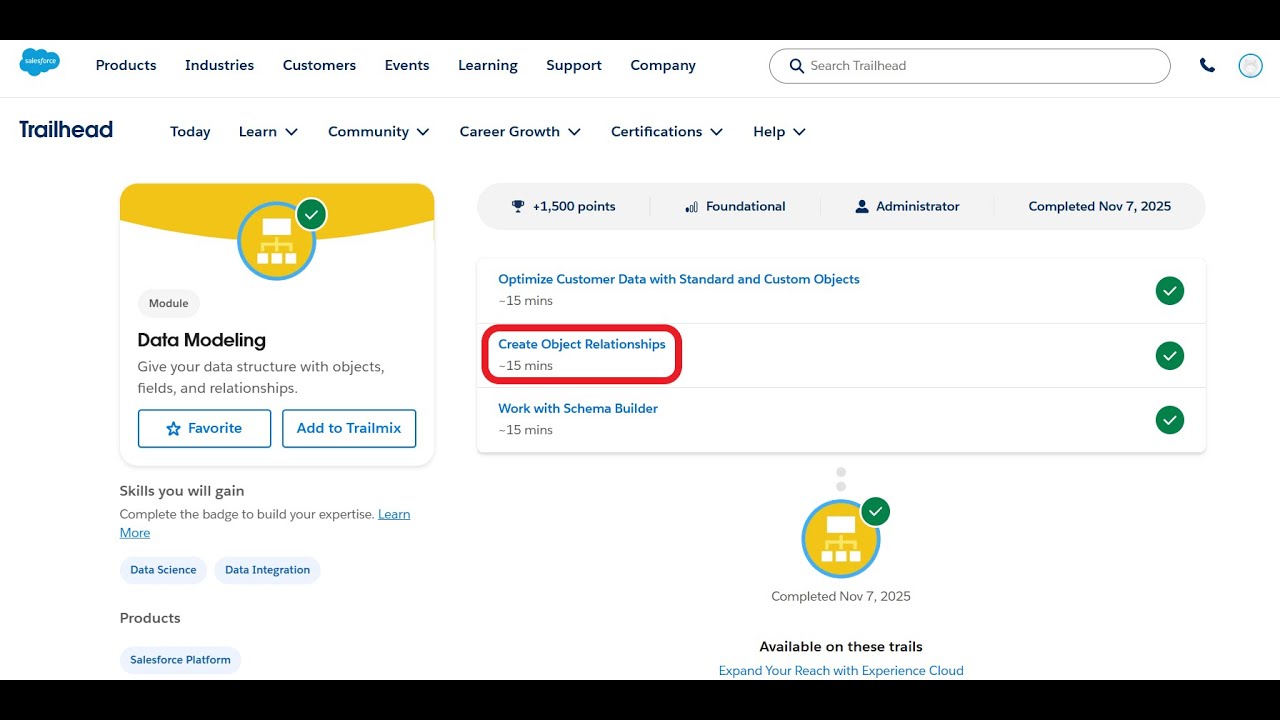Image resolution: width=1280 pixels, height=720 pixels.
Task: Click the Learn More skills link
Action: tap(394, 514)
